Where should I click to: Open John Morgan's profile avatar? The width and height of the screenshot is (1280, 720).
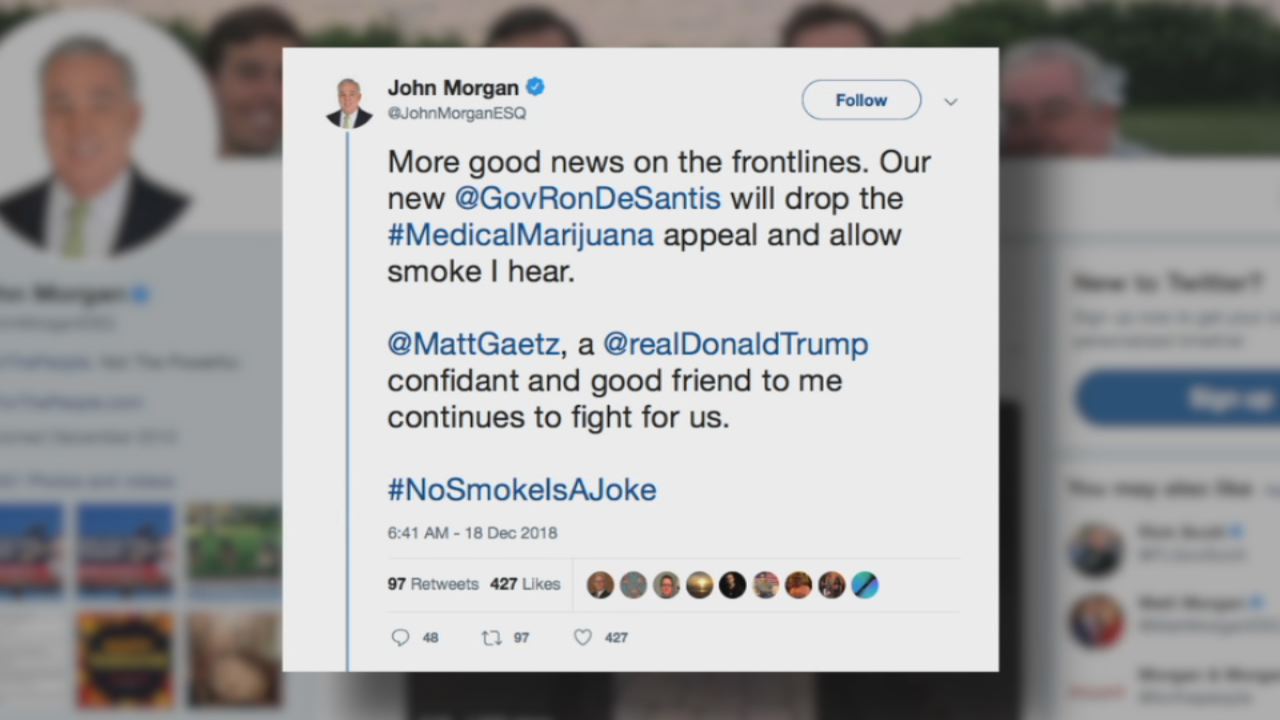coord(349,103)
